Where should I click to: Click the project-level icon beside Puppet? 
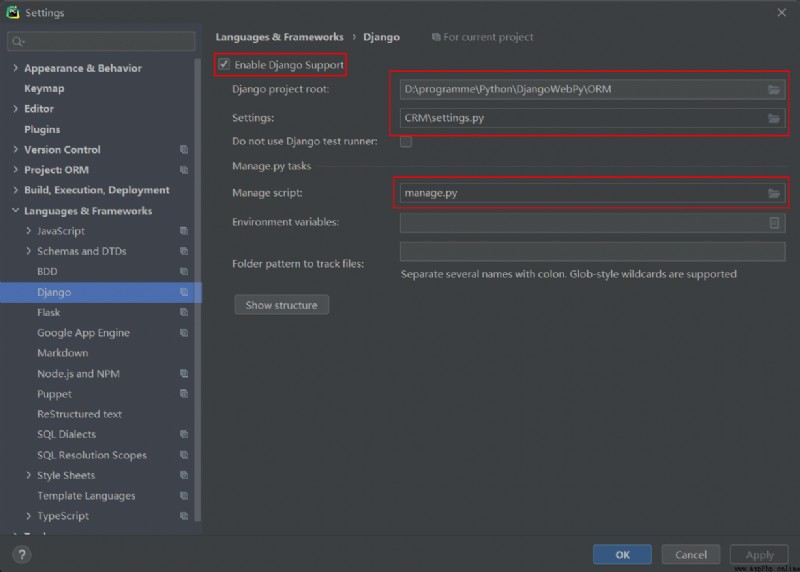(184, 394)
